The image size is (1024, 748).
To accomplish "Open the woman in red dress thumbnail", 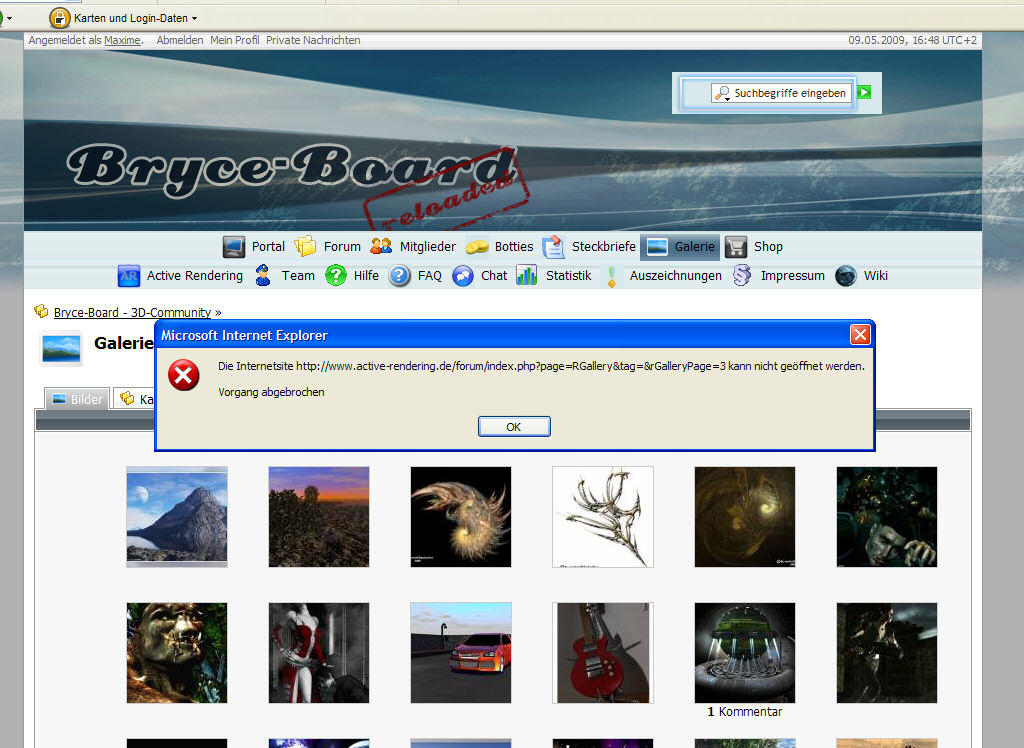I will point(319,653).
